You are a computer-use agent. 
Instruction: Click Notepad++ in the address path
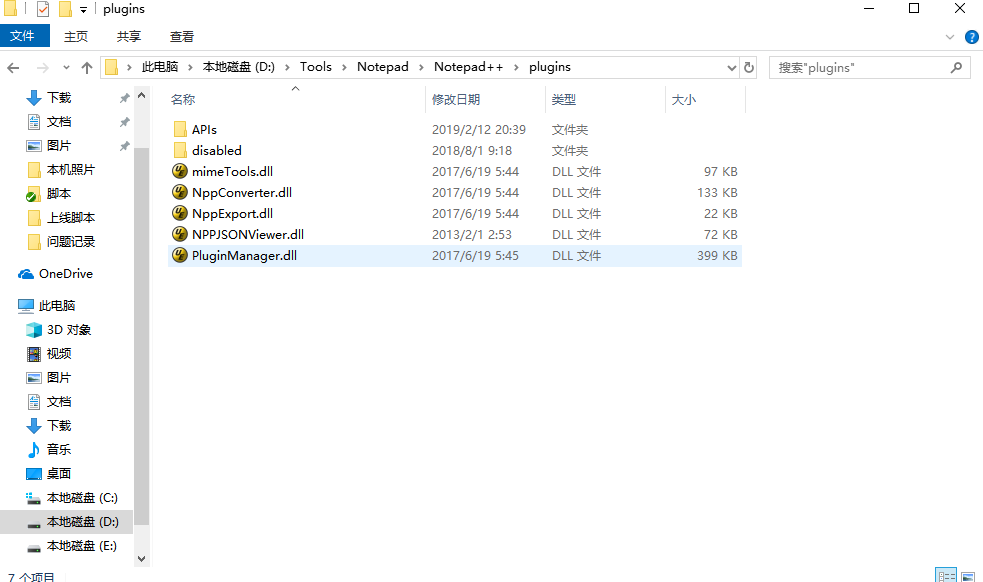click(x=468, y=67)
